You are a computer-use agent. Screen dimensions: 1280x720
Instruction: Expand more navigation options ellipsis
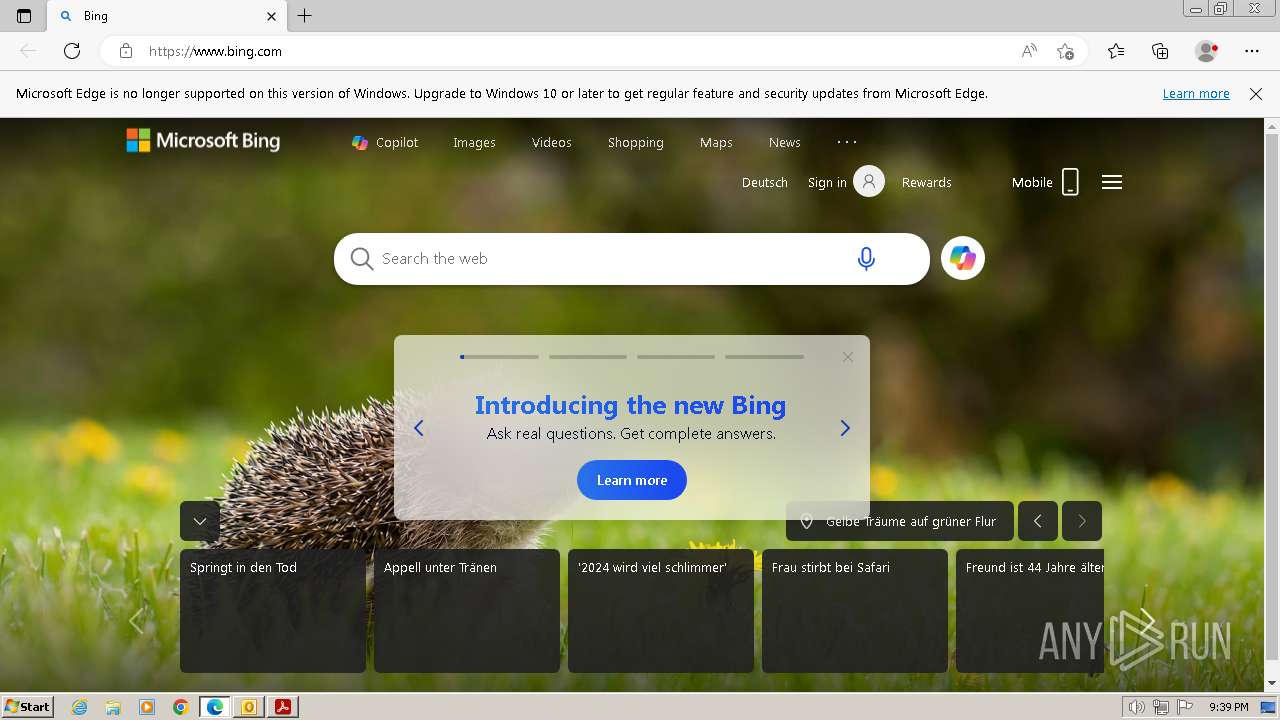click(847, 142)
